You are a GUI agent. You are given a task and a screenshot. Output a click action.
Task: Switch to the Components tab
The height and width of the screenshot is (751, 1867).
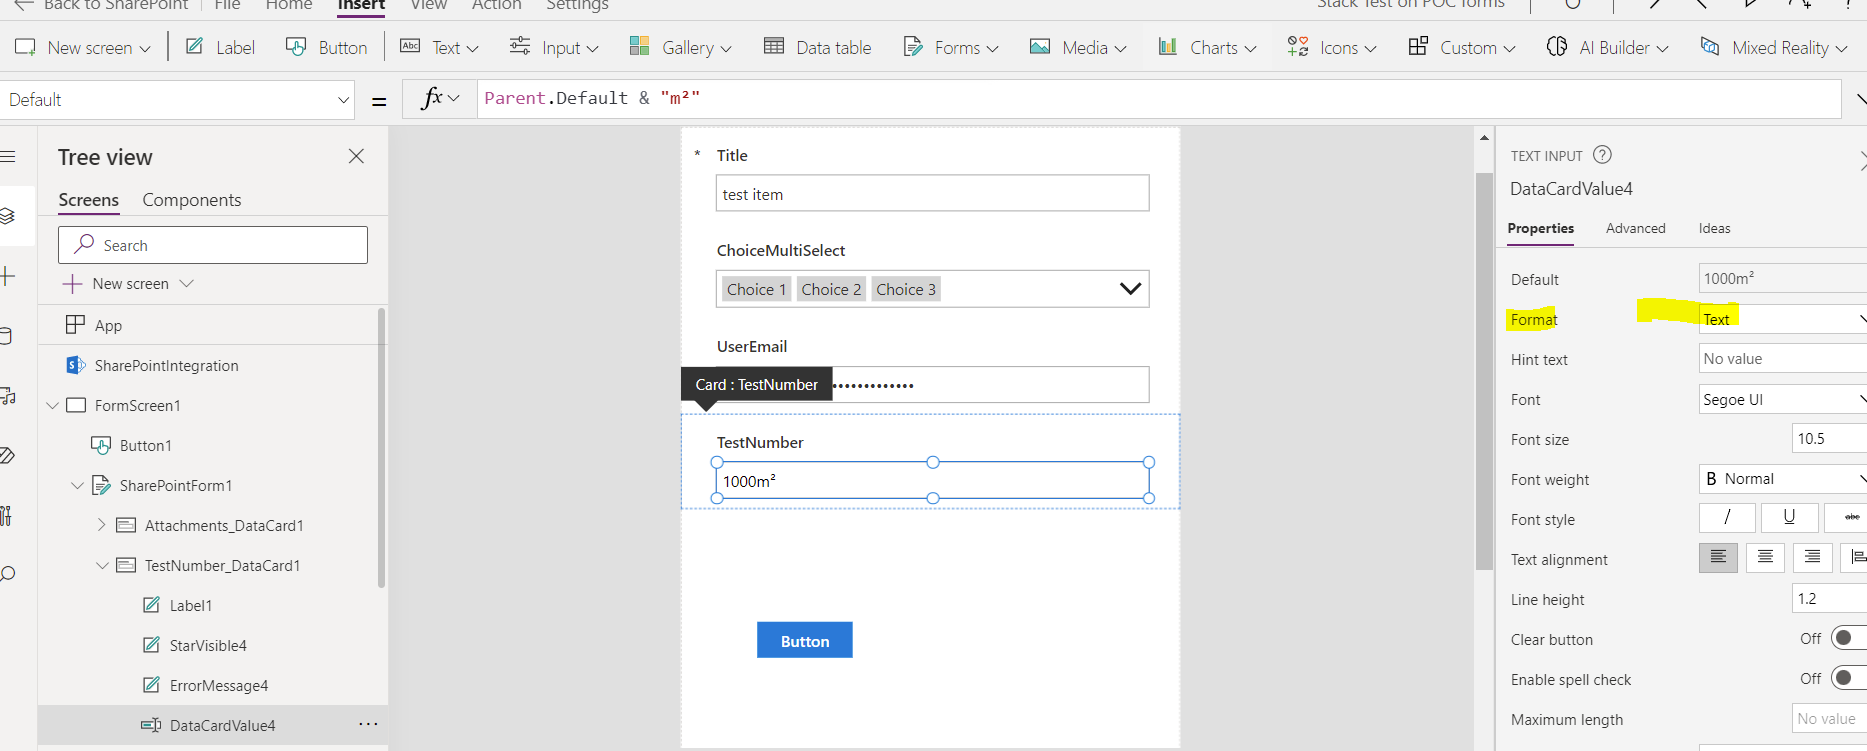coord(192,200)
